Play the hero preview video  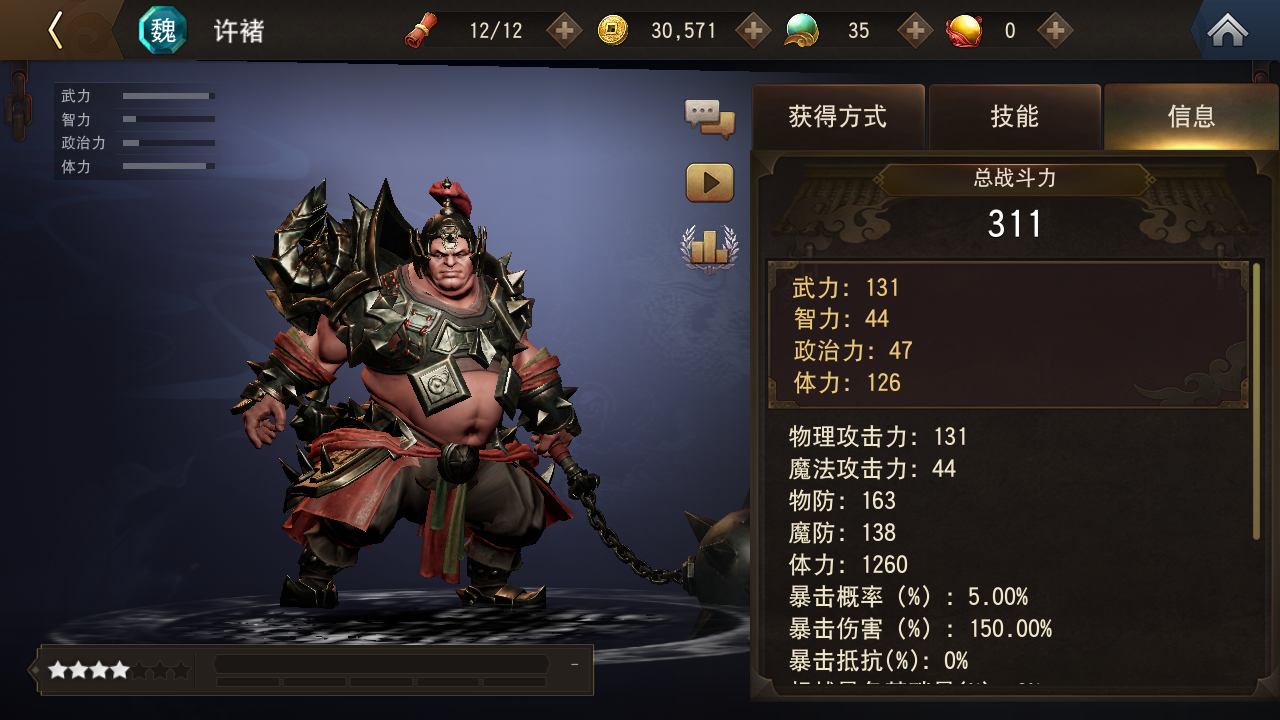point(710,183)
